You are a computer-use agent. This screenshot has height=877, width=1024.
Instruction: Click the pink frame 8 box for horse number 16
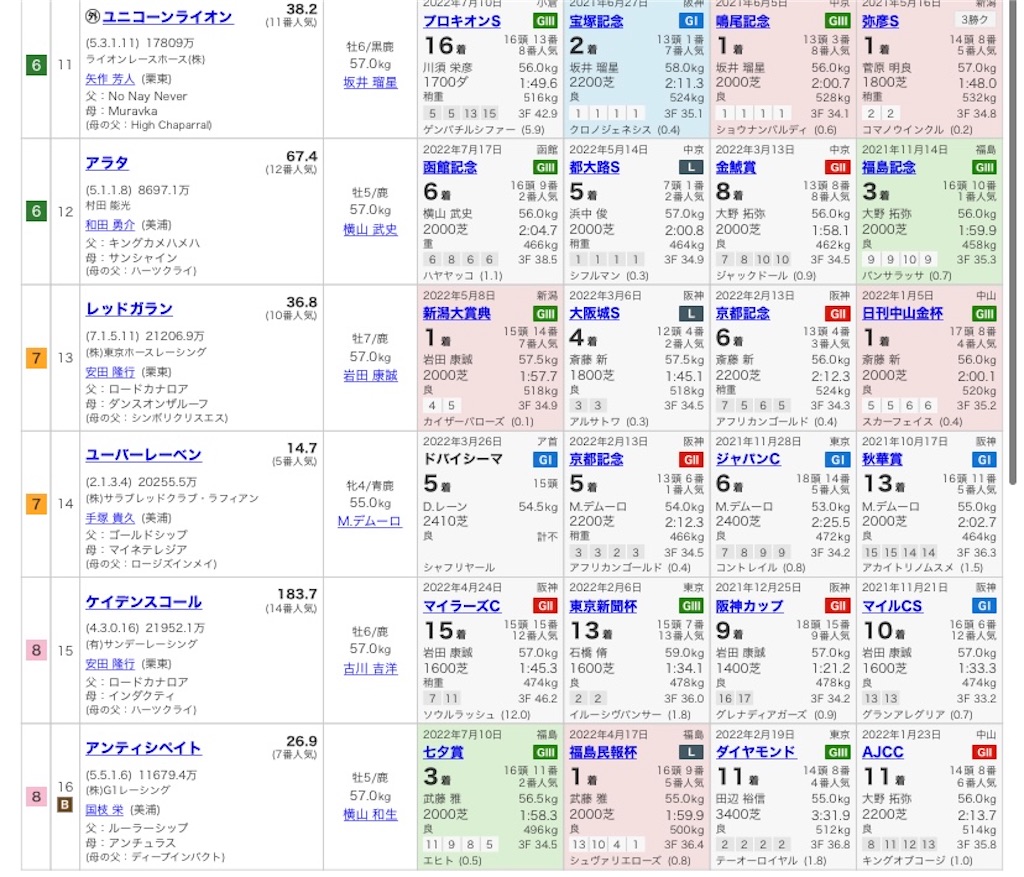click(36, 797)
